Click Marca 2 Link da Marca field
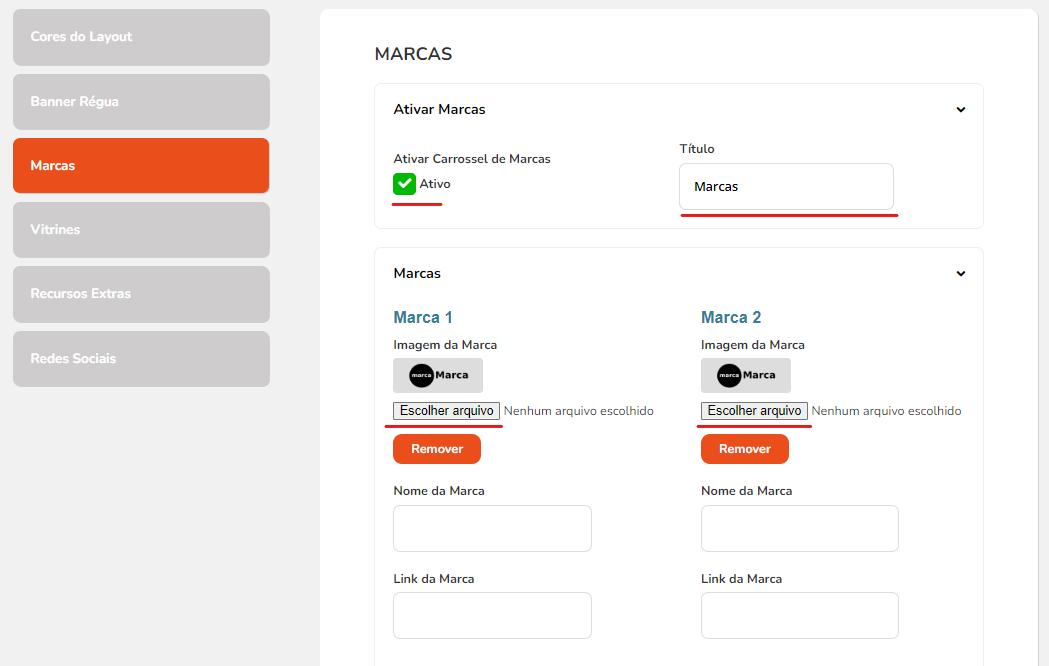This screenshot has width=1049, height=666. (x=800, y=616)
